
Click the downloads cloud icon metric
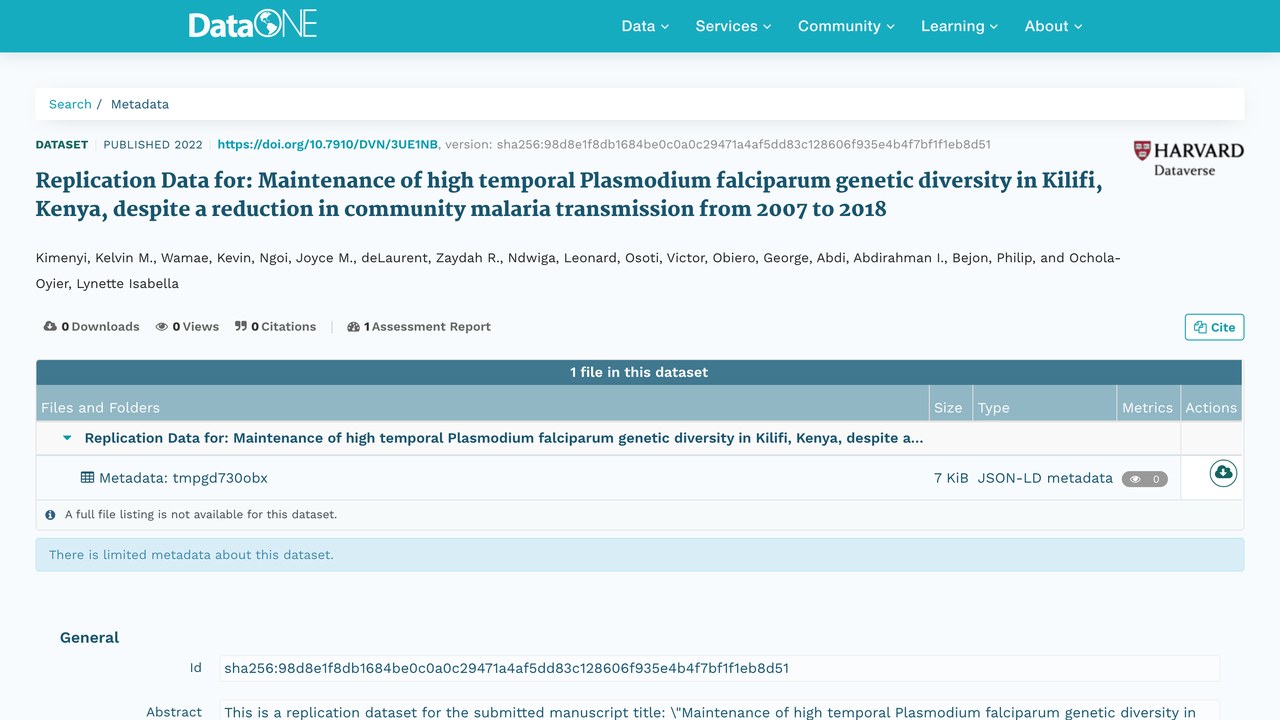tap(50, 327)
